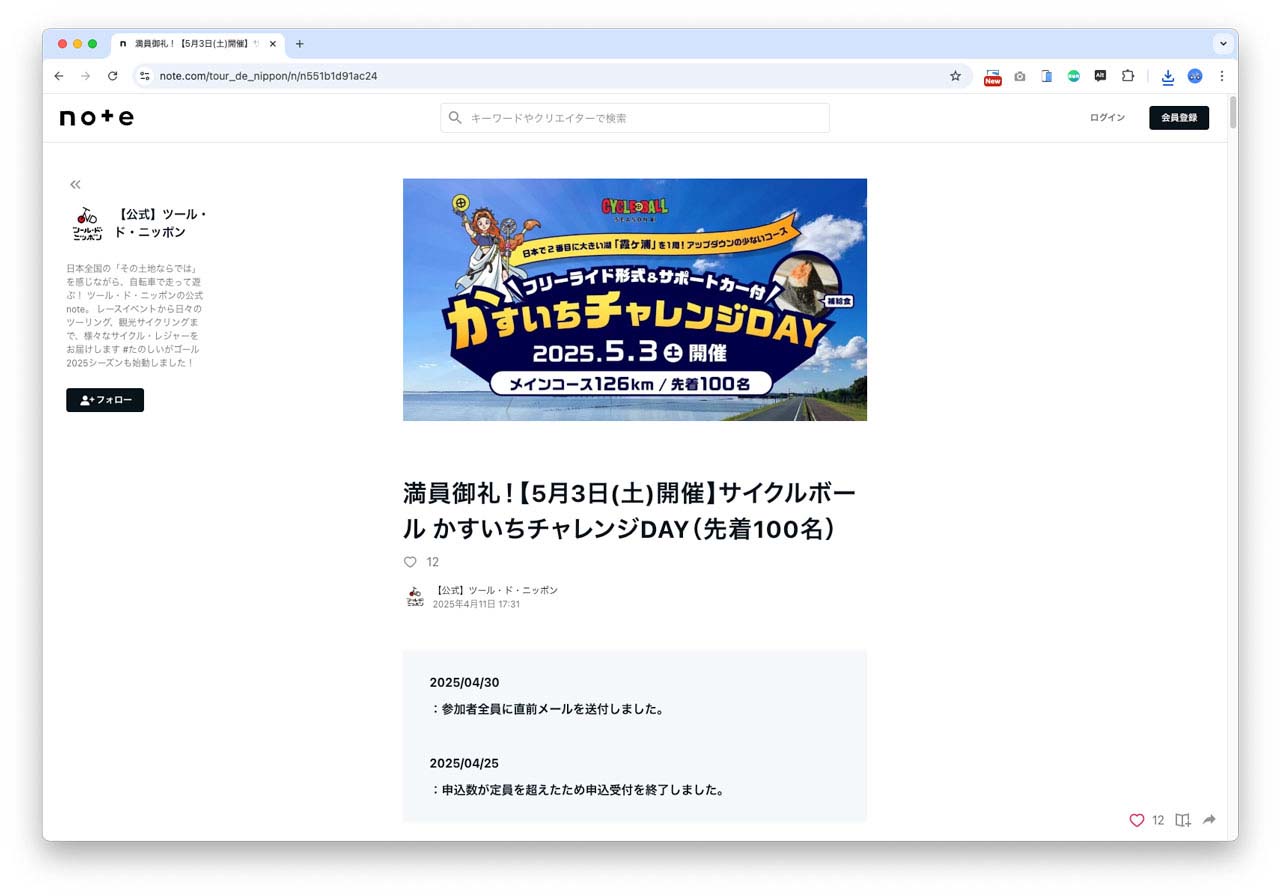Open the Tour de Nippon sidebar avatar
1280x896 pixels.
(x=87, y=224)
